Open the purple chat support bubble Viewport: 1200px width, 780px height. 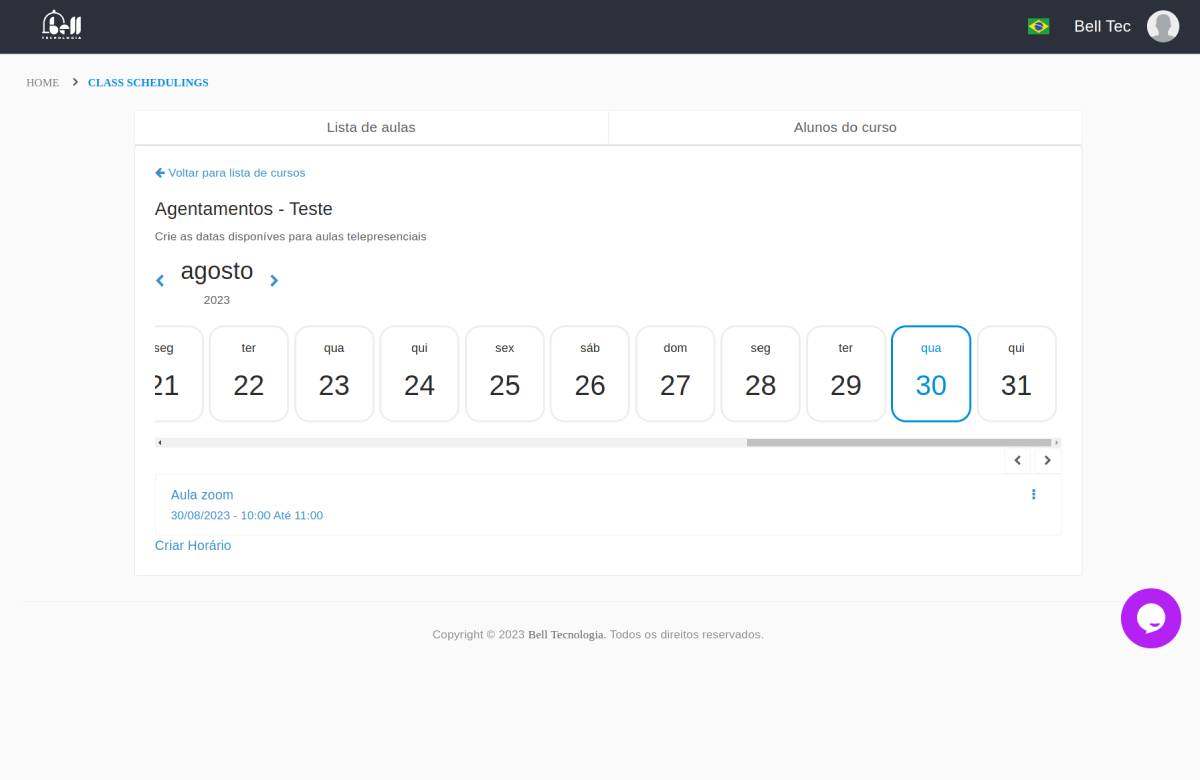[1150, 618]
